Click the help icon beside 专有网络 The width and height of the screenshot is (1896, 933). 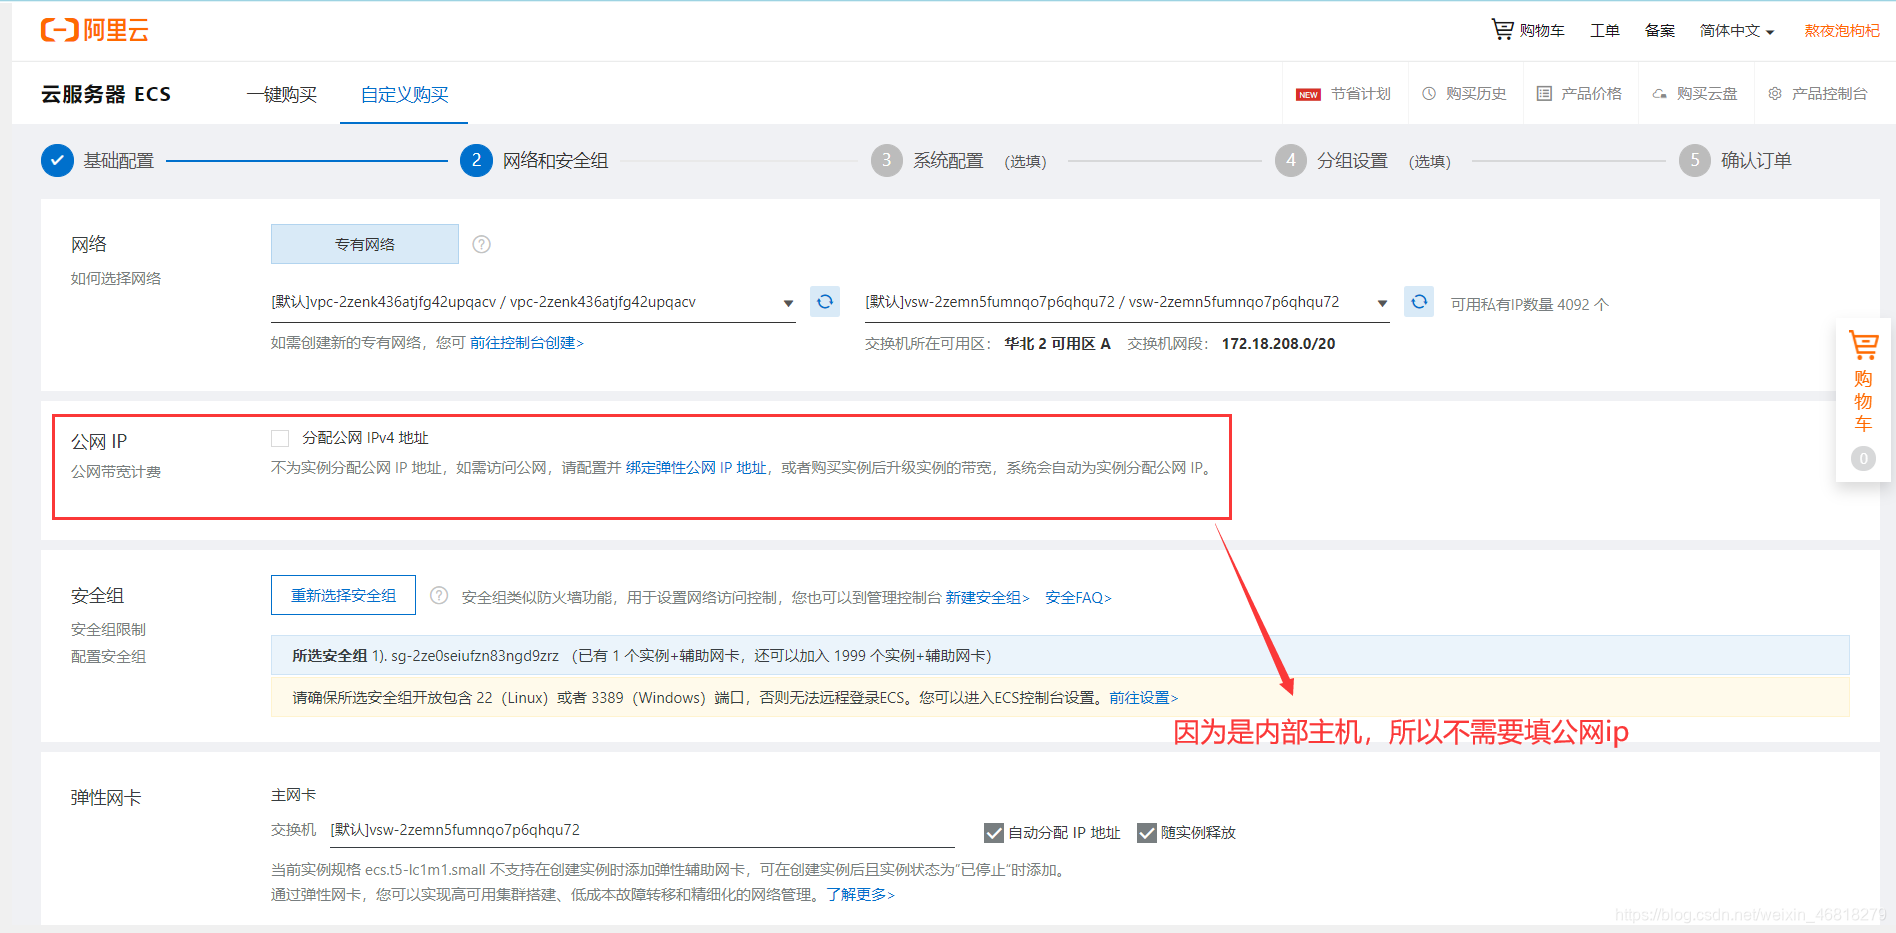pos(481,244)
